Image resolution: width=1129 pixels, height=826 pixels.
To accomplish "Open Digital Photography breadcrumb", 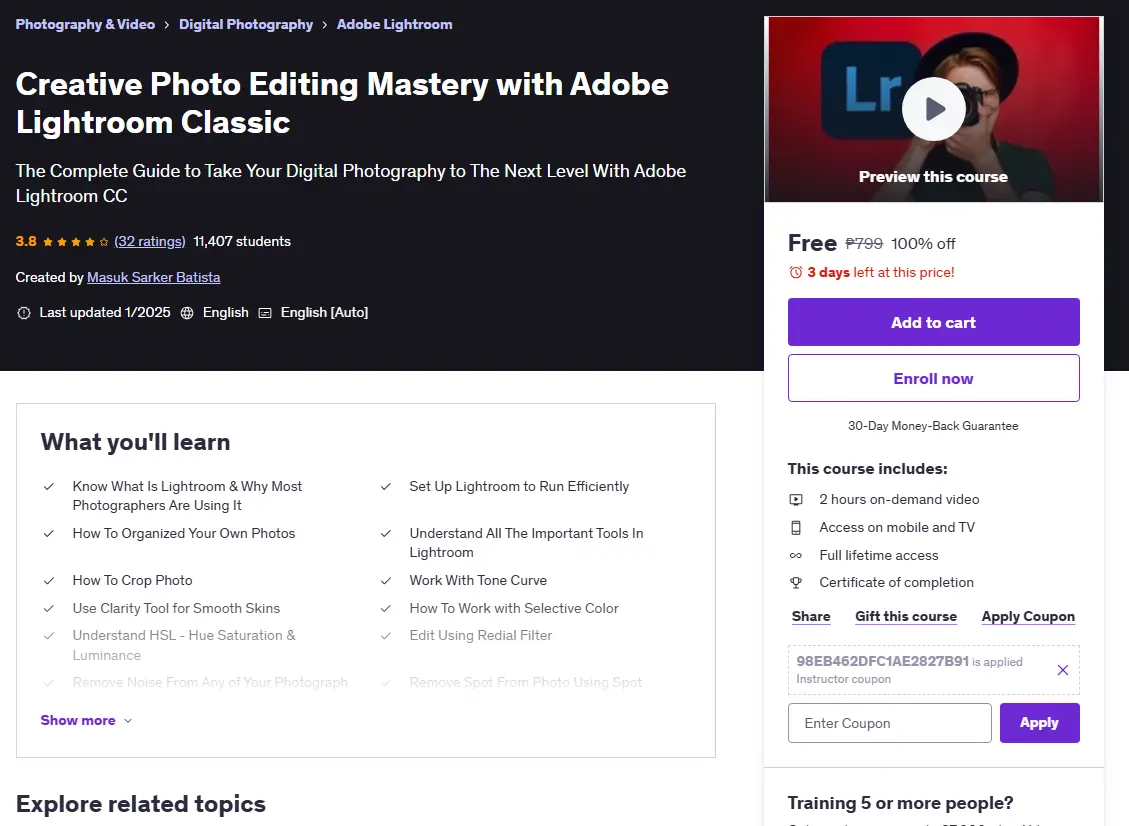I will tap(246, 24).
